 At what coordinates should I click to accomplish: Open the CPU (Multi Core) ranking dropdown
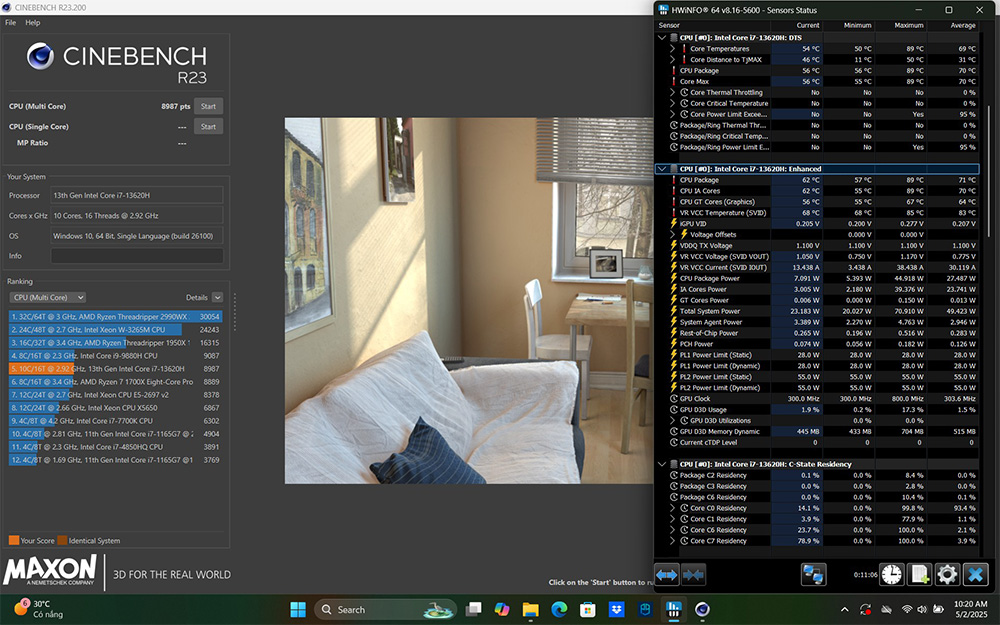point(48,297)
